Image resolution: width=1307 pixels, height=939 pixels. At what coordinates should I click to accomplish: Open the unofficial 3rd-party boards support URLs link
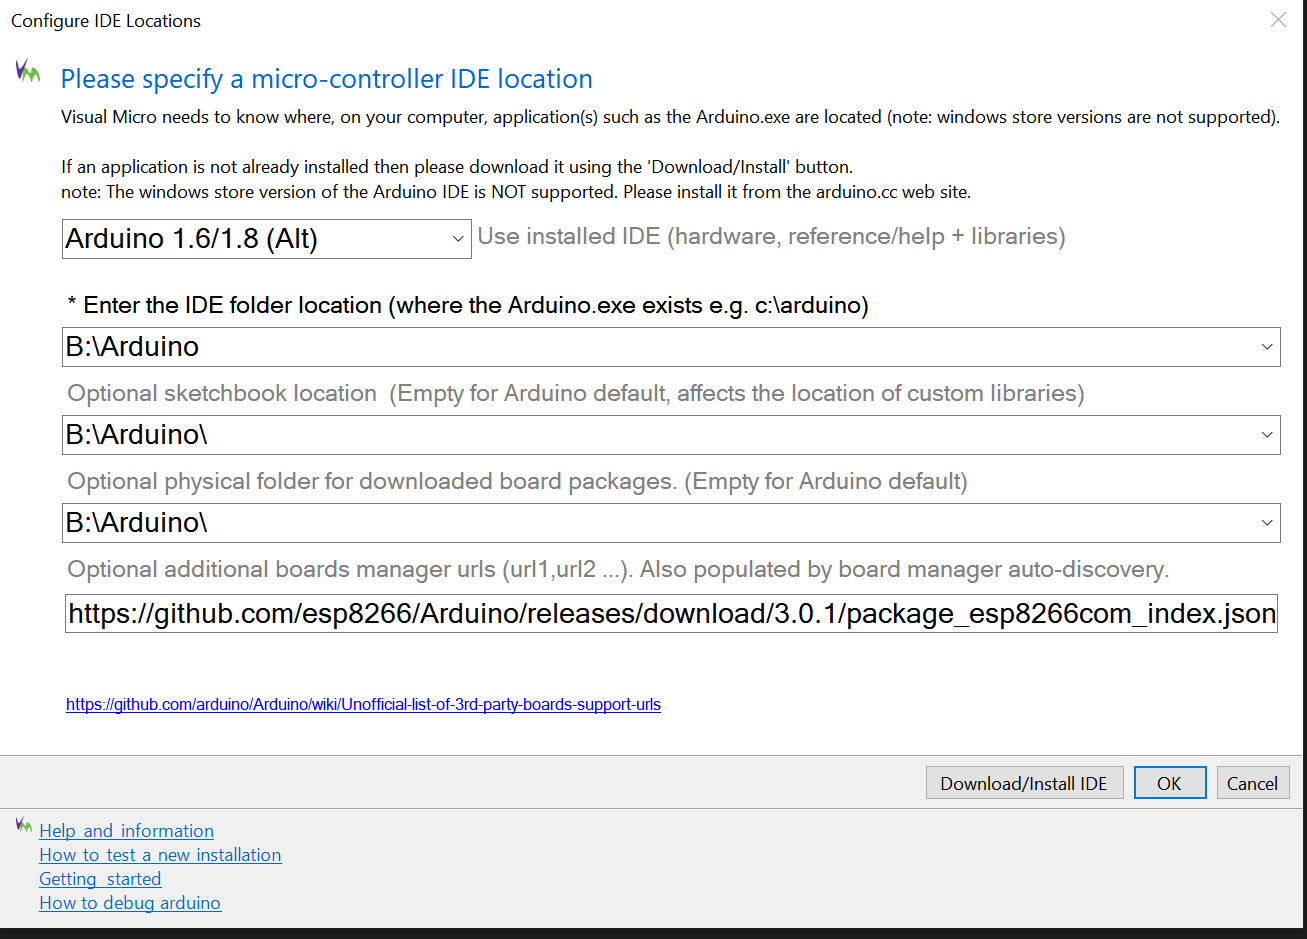[363, 704]
